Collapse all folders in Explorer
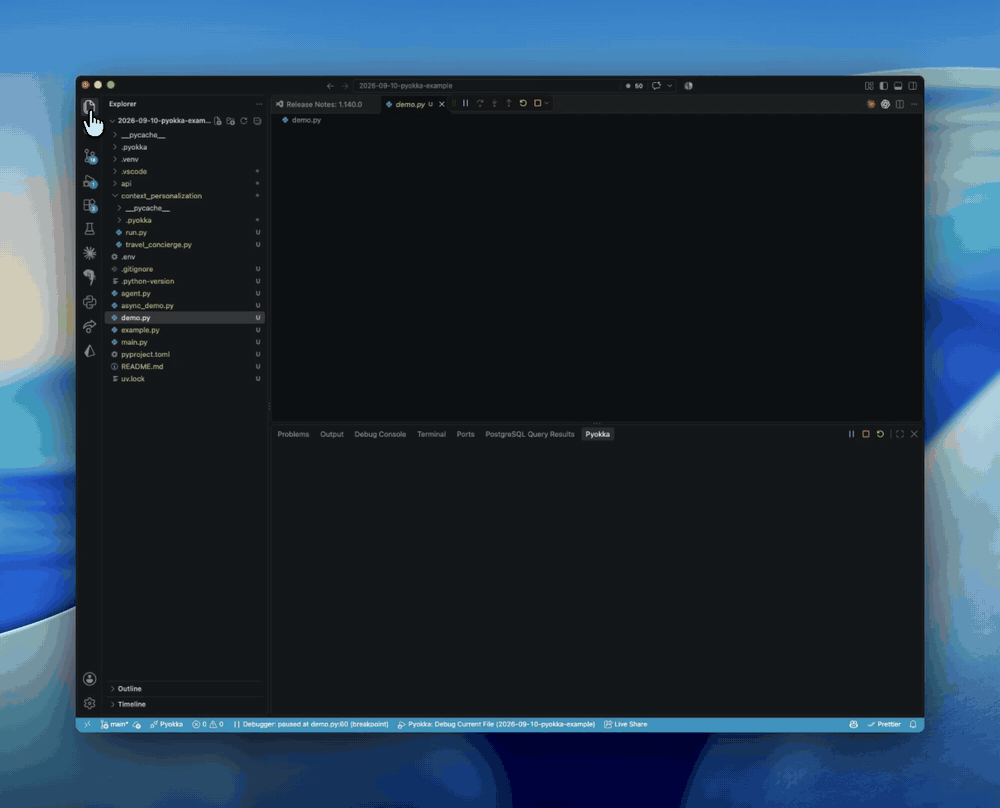Image resolution: width=1000 pixels, height=808 pixels. (257, 121)
